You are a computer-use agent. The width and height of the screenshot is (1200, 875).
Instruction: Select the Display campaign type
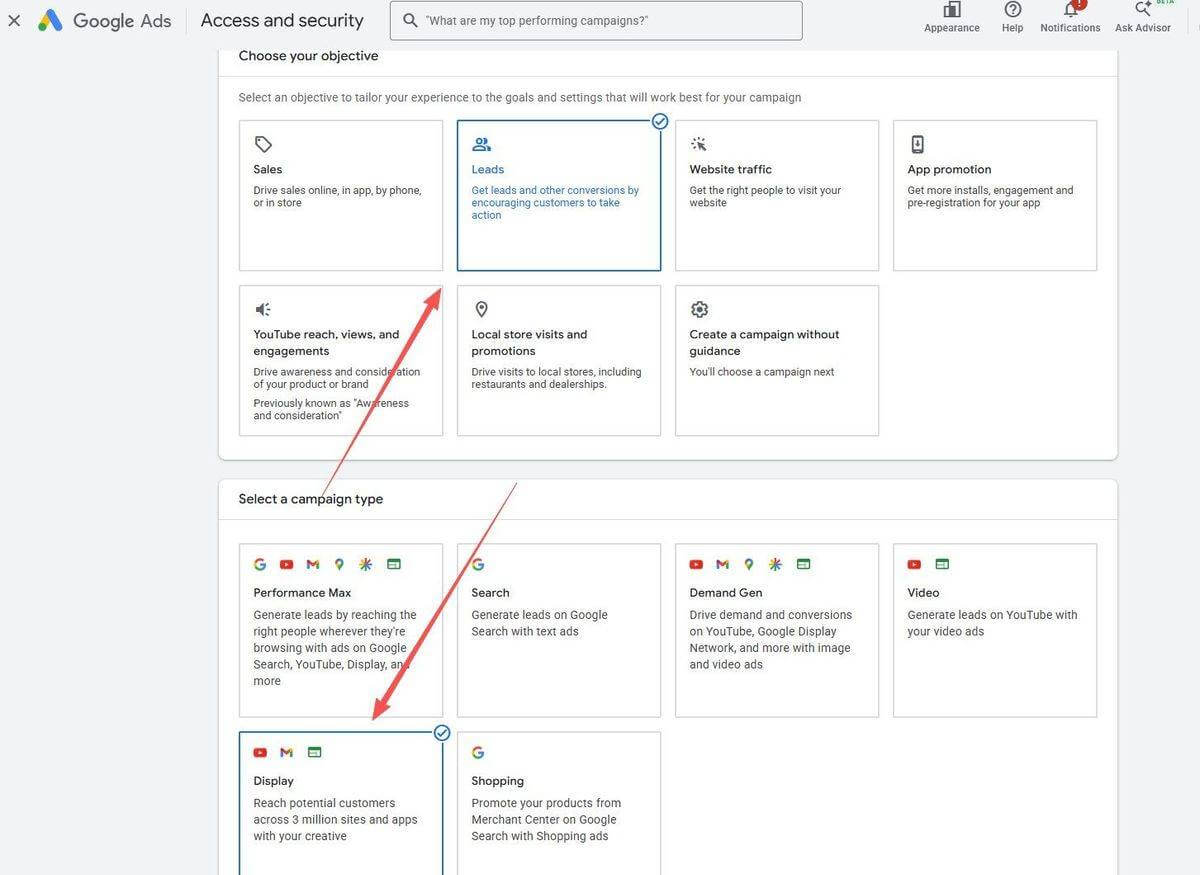tap(341, 803)
